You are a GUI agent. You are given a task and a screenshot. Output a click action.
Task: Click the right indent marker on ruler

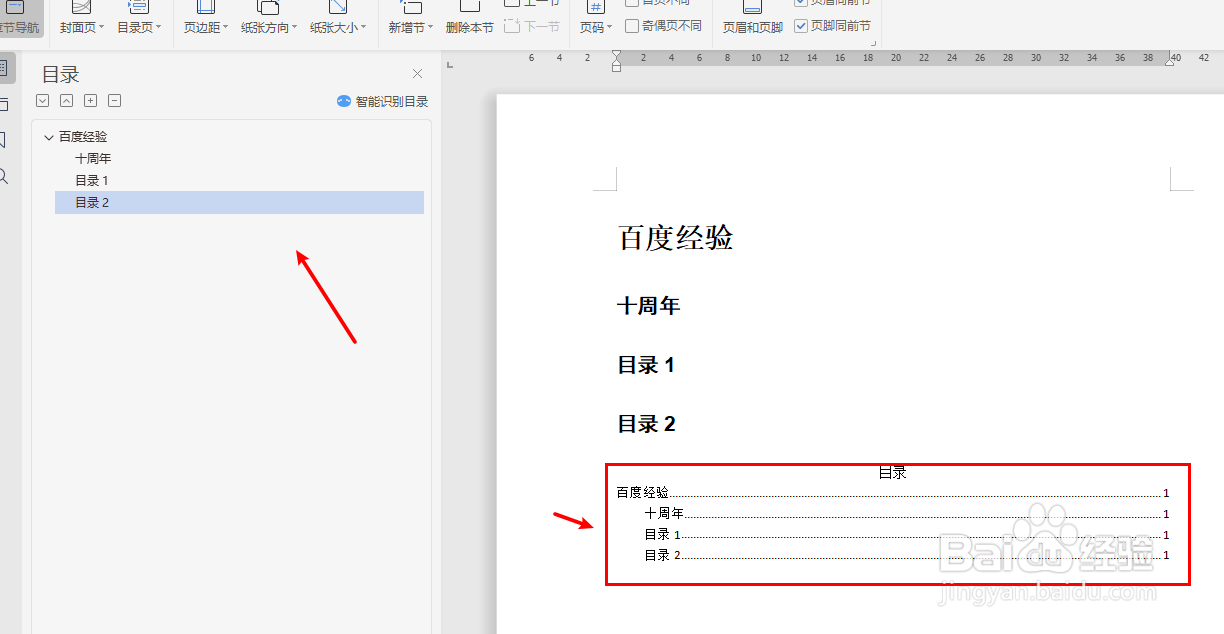[1169, 62]
